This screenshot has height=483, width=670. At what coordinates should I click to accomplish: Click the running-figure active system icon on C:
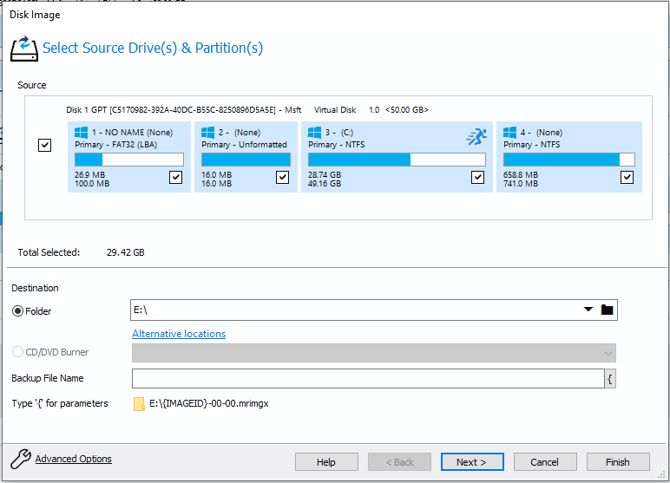point(476,136)
